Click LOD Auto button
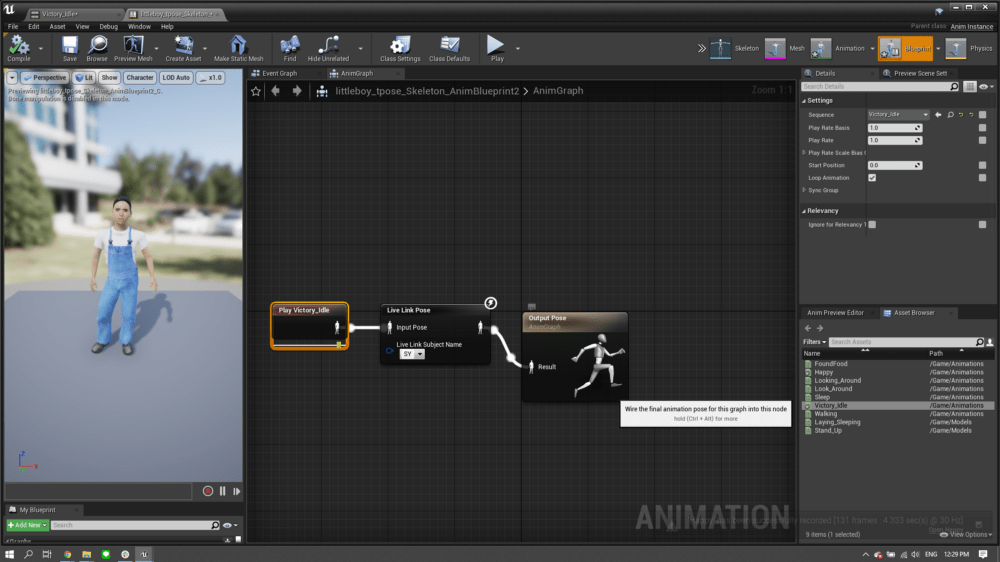 coord(176,78)
